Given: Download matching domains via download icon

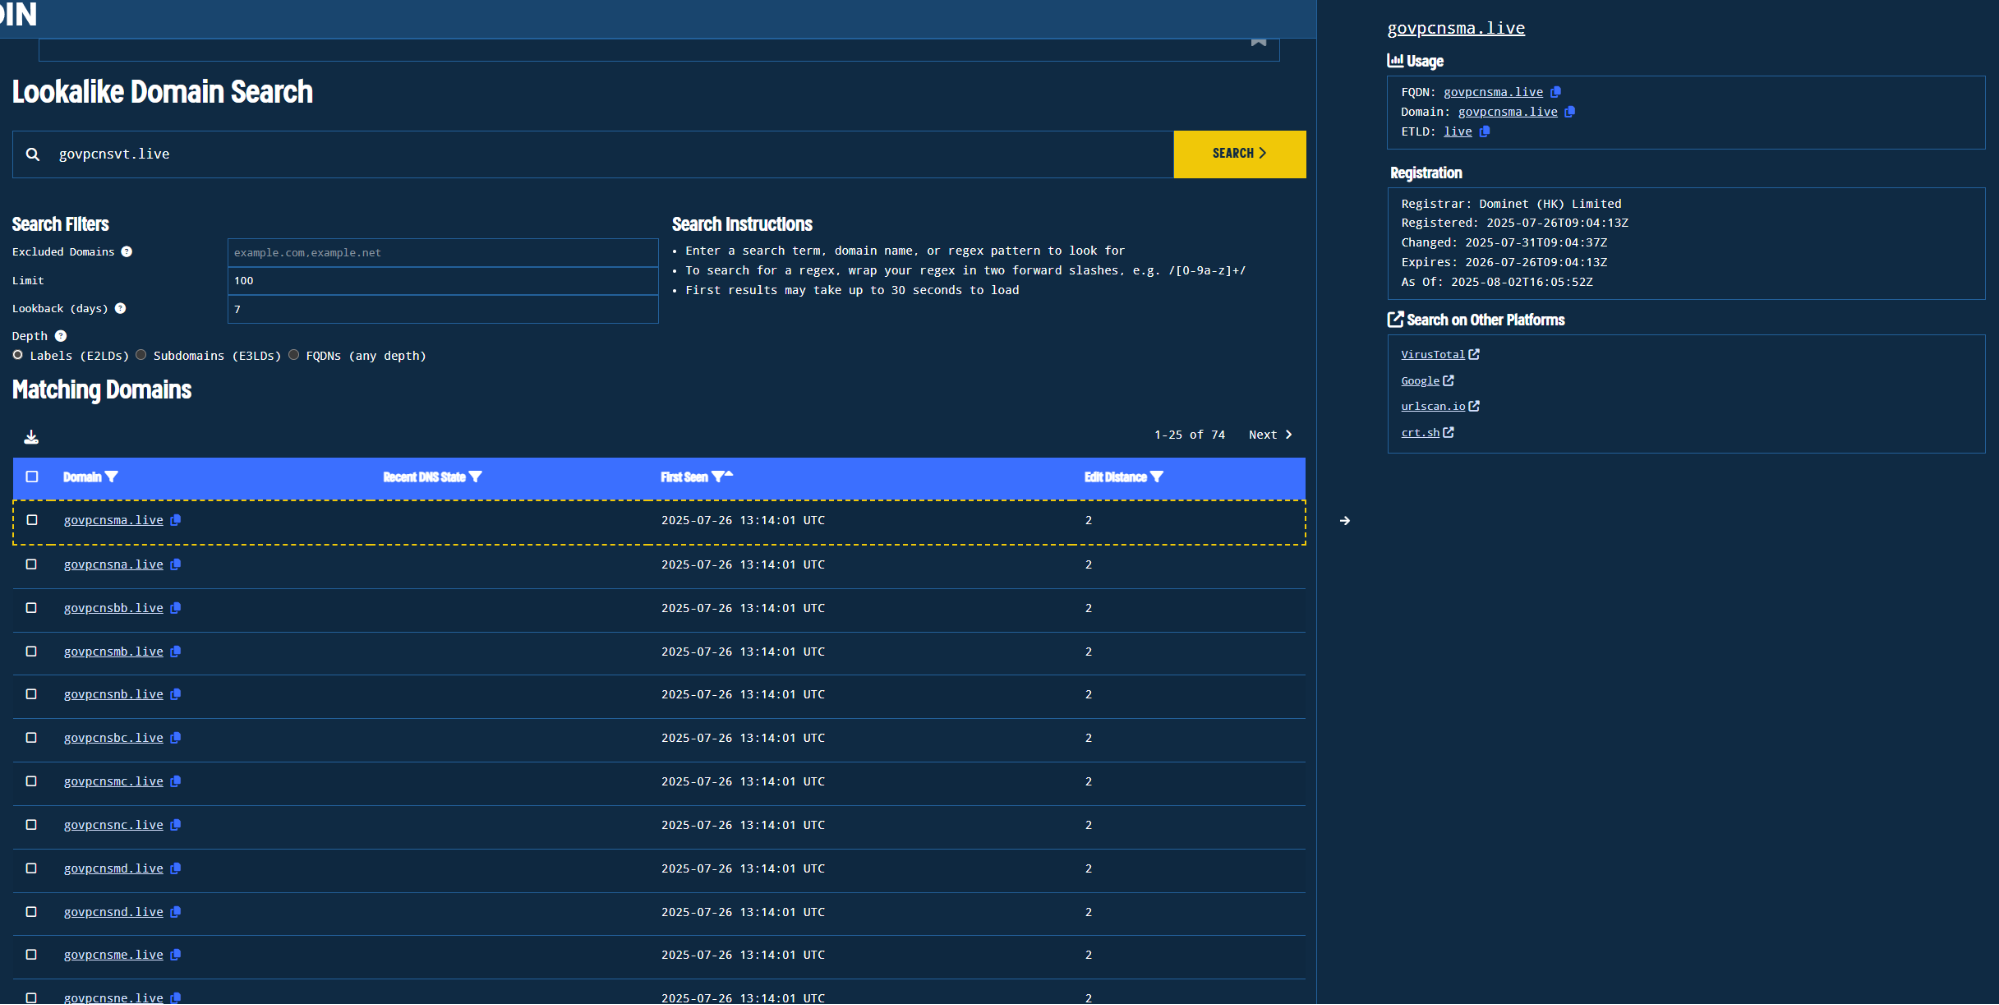Looking at the screenshot, I should (x=31, y=437).
